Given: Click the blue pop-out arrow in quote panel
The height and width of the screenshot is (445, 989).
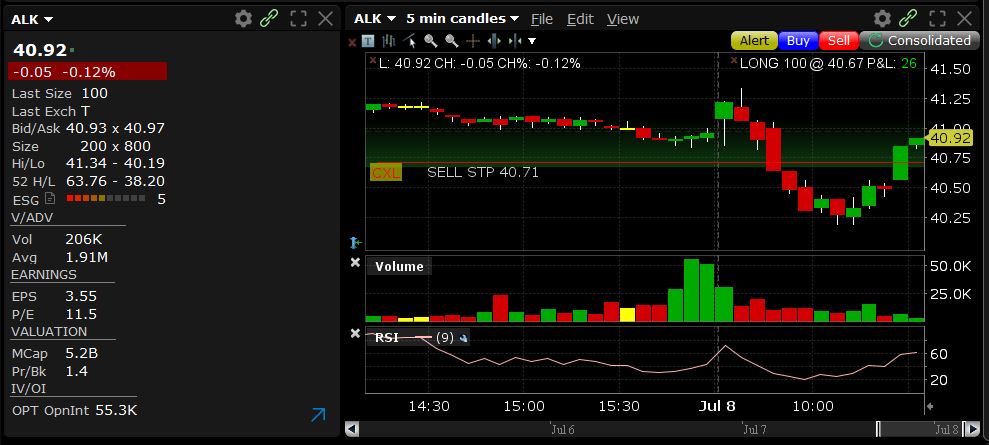Looking at the screenshot, I should (x=319, y=414).
